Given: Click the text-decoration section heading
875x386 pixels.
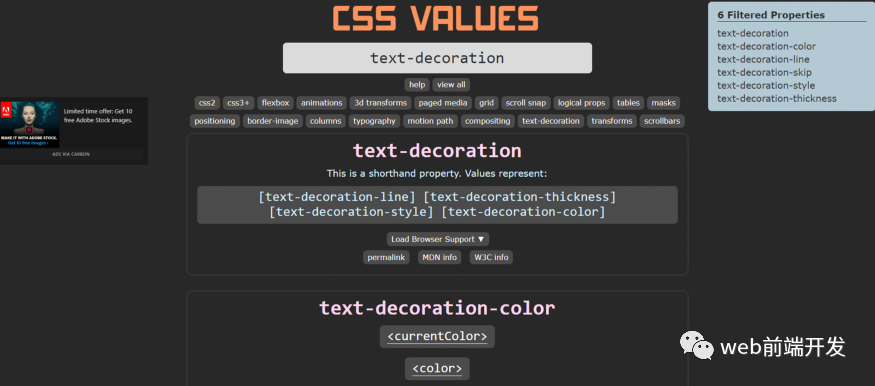Looking at the screenshot, I should [x=437, y=151].
